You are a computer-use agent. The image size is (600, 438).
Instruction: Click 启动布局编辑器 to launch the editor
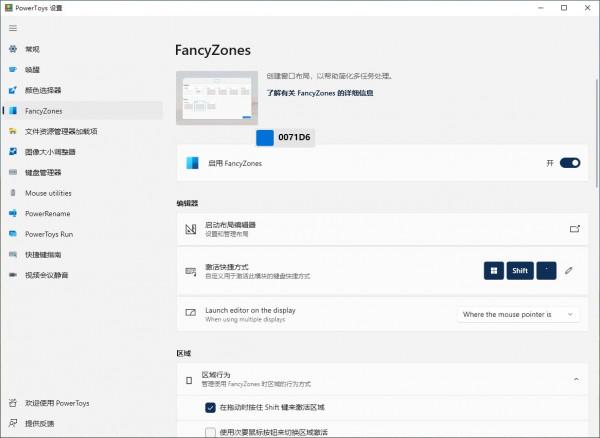[x=382, y=229]
